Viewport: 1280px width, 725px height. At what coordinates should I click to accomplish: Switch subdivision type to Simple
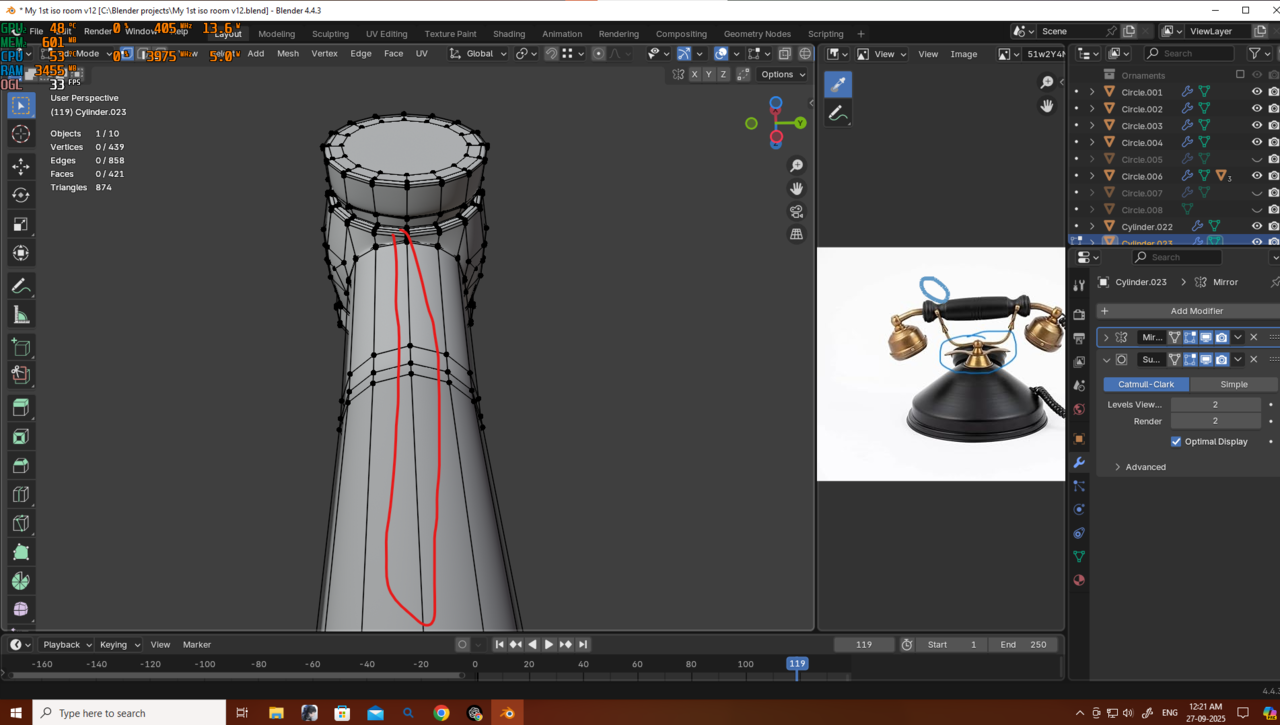pos(1233,384)
